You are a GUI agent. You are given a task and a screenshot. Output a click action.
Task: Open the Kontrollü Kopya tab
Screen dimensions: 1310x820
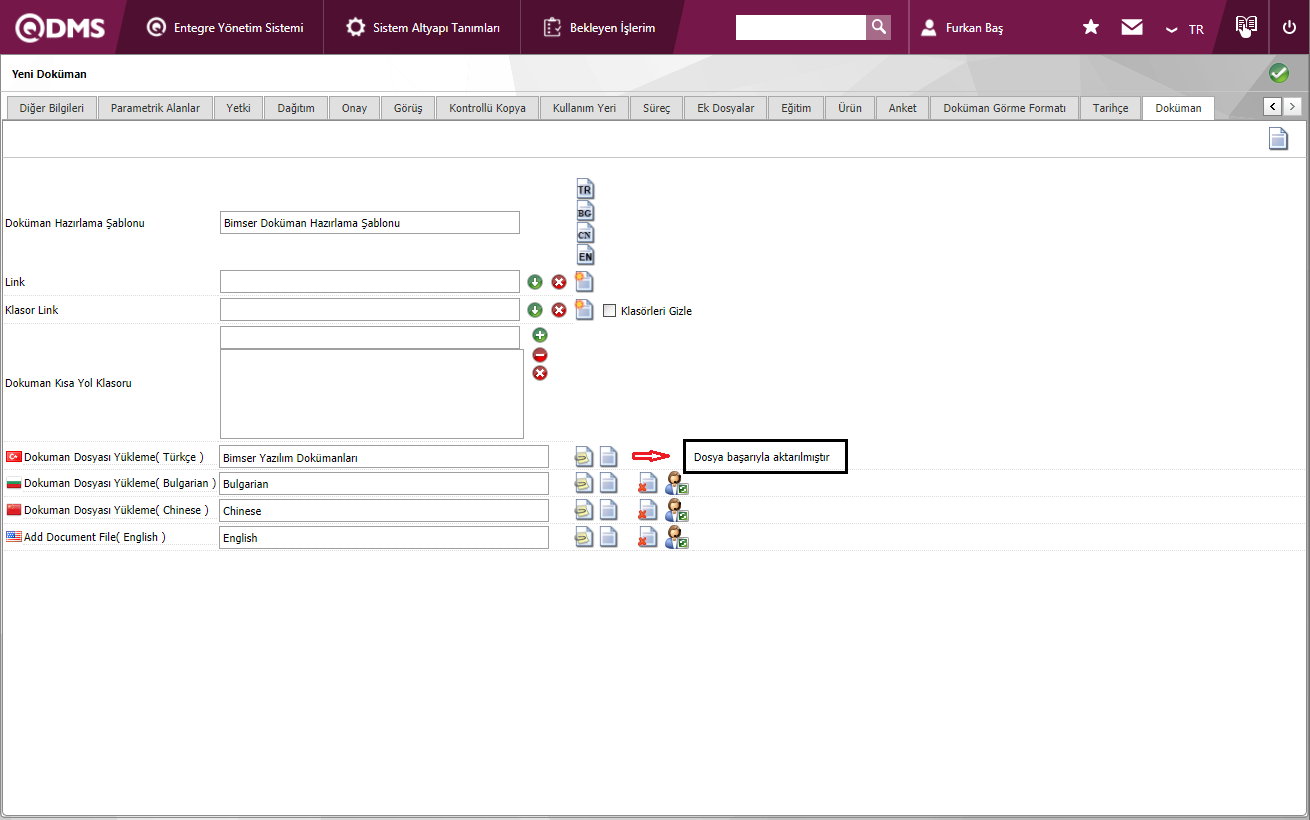[487, 108]
